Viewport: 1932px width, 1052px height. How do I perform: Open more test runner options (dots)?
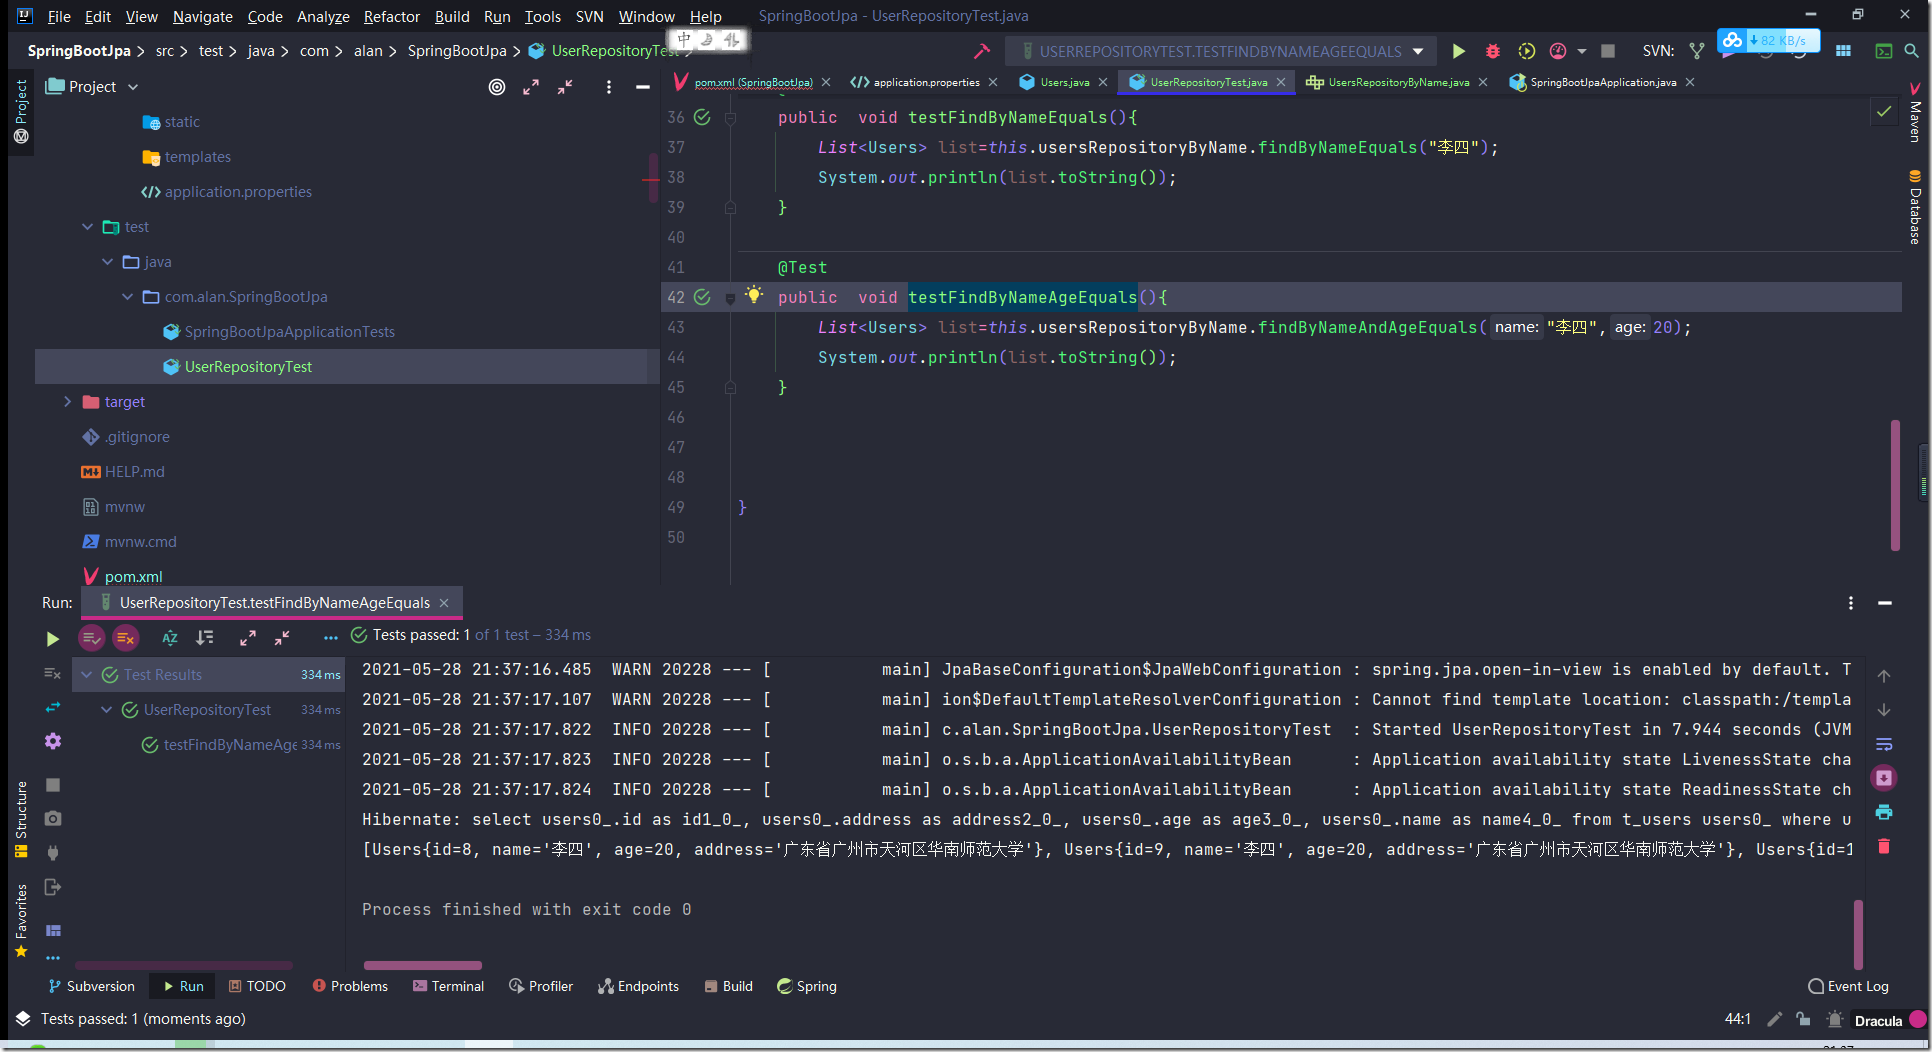[331, 637]
